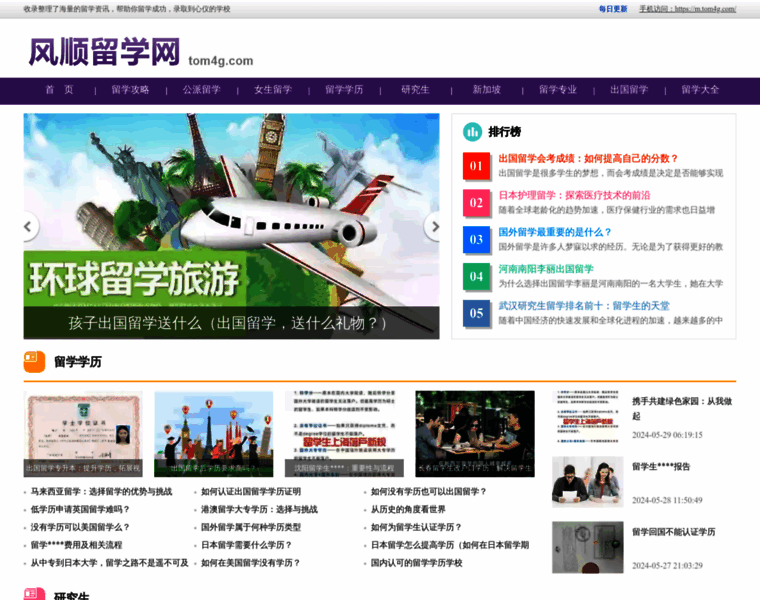Open the 首页 navigation tab
Screen dimensions: 760x600
[59, 90]
